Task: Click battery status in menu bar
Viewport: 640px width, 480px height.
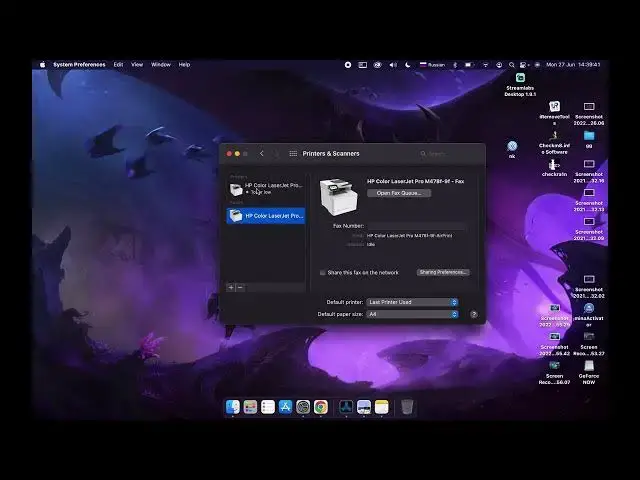Action: point(469,65)
